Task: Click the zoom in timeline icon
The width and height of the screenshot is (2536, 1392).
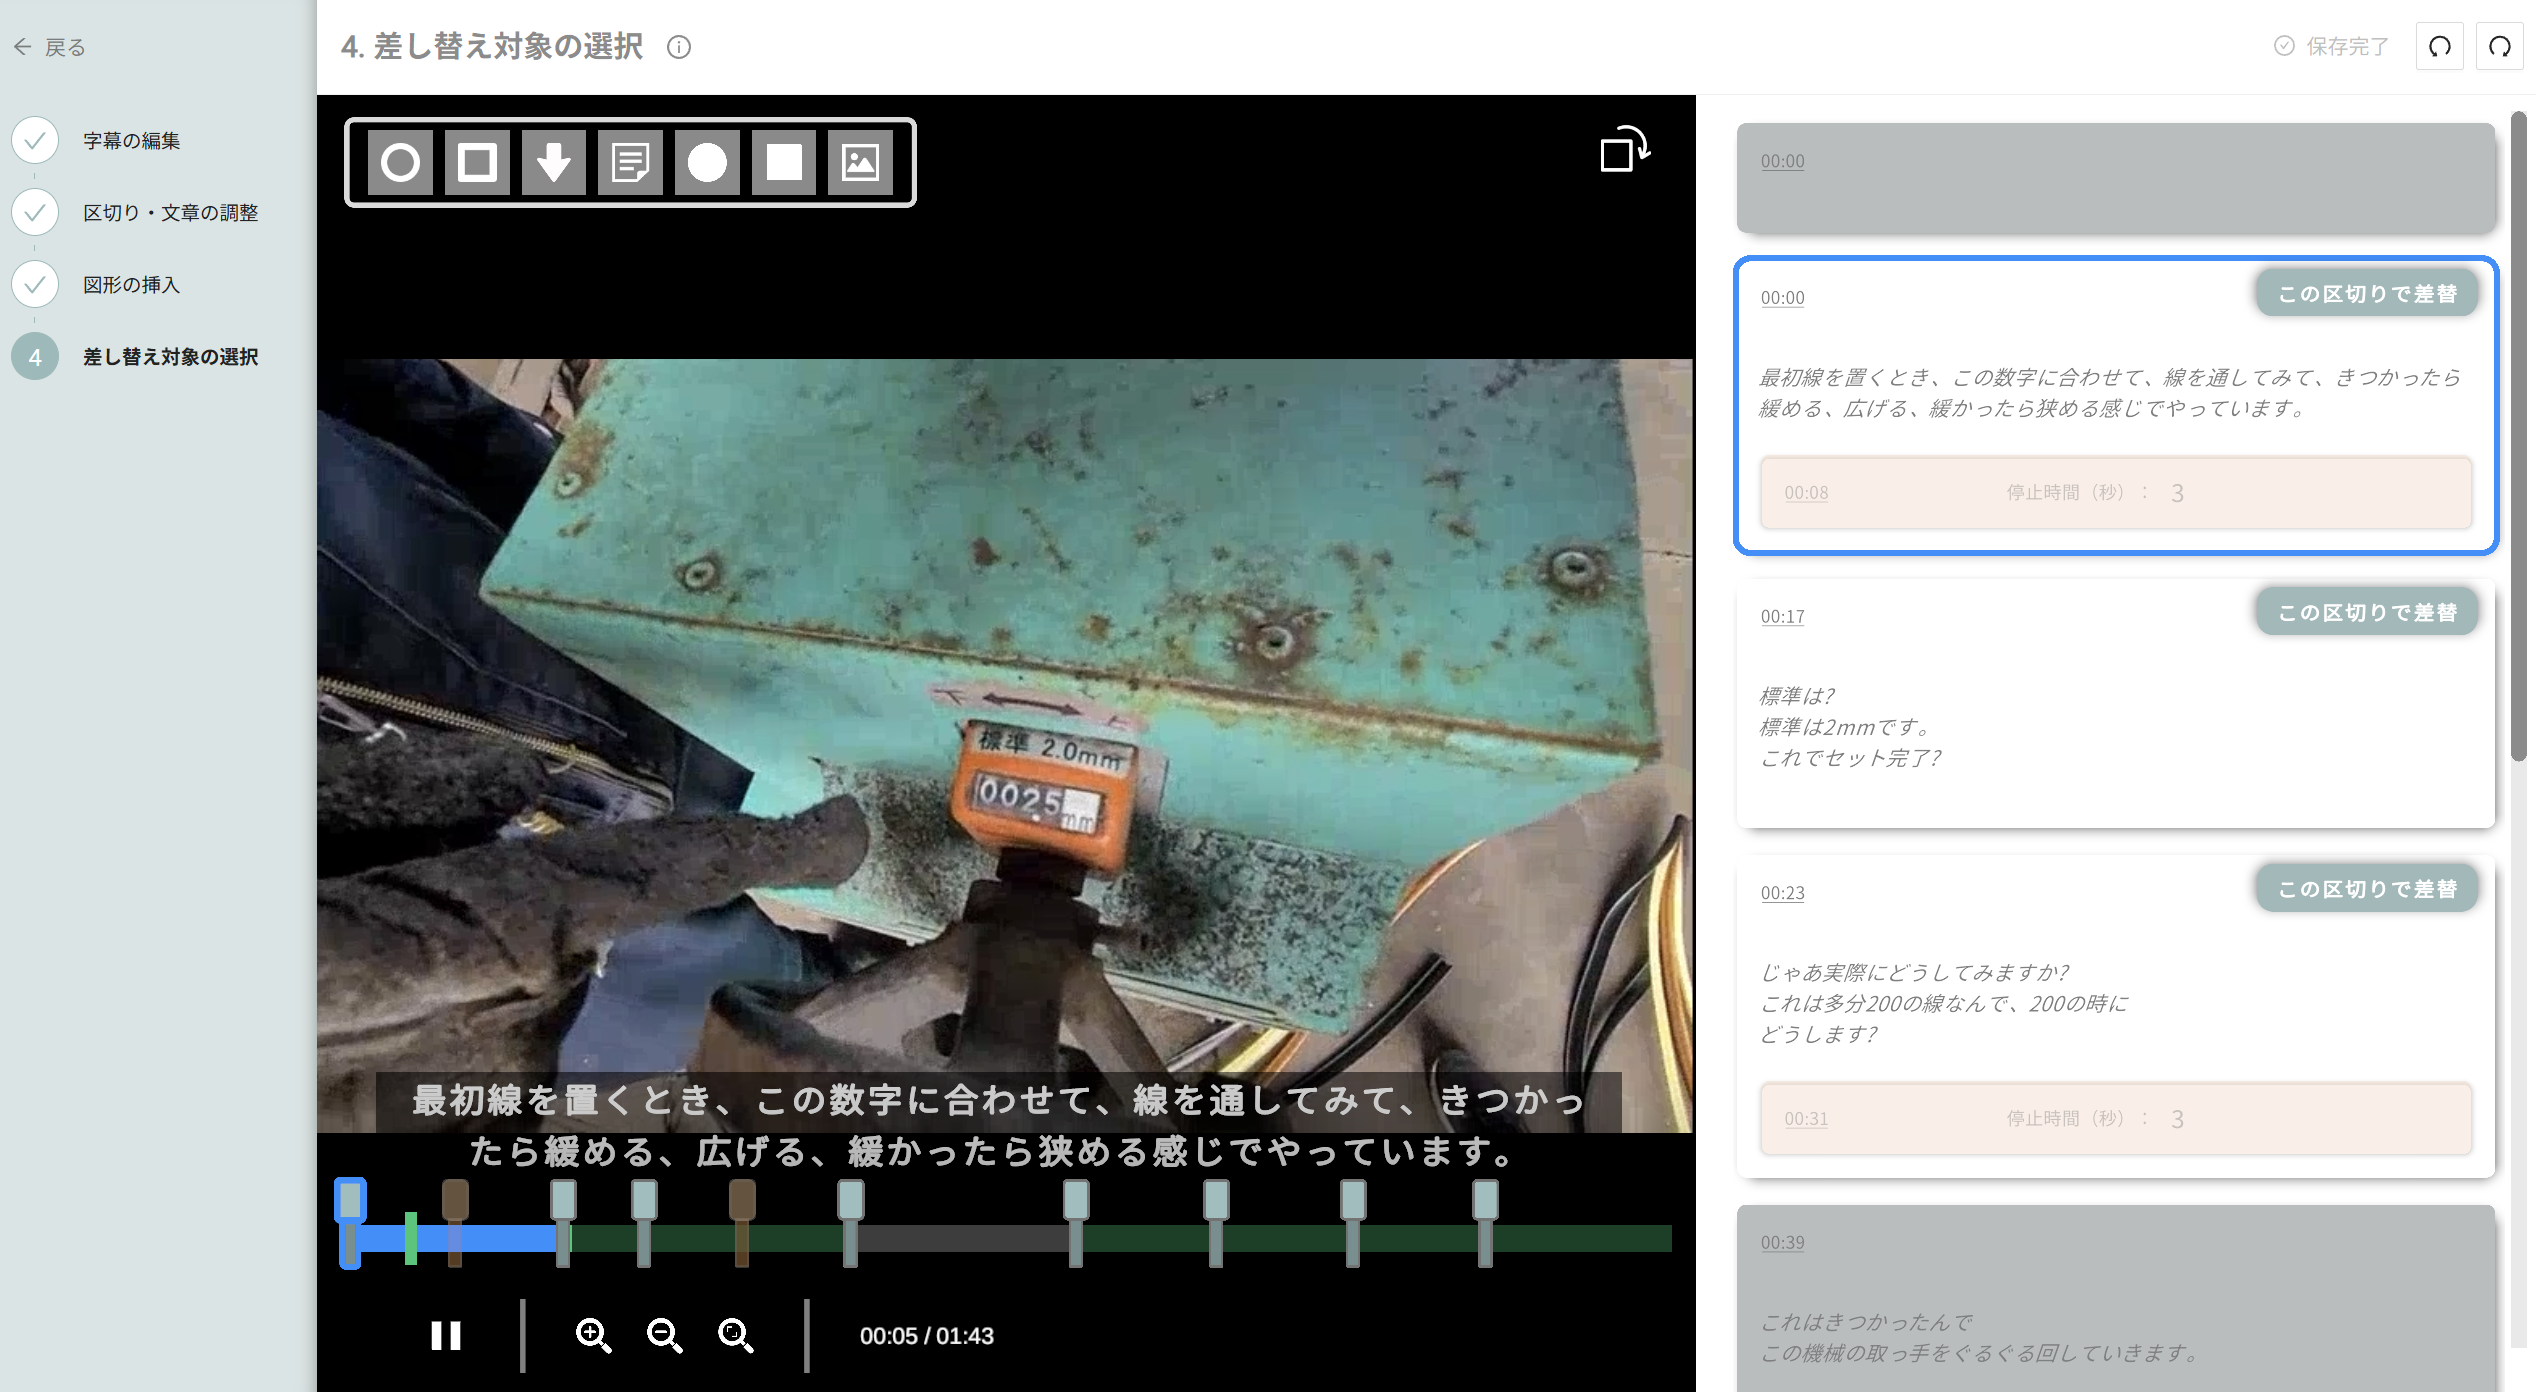Action: tap(593, 1335)
